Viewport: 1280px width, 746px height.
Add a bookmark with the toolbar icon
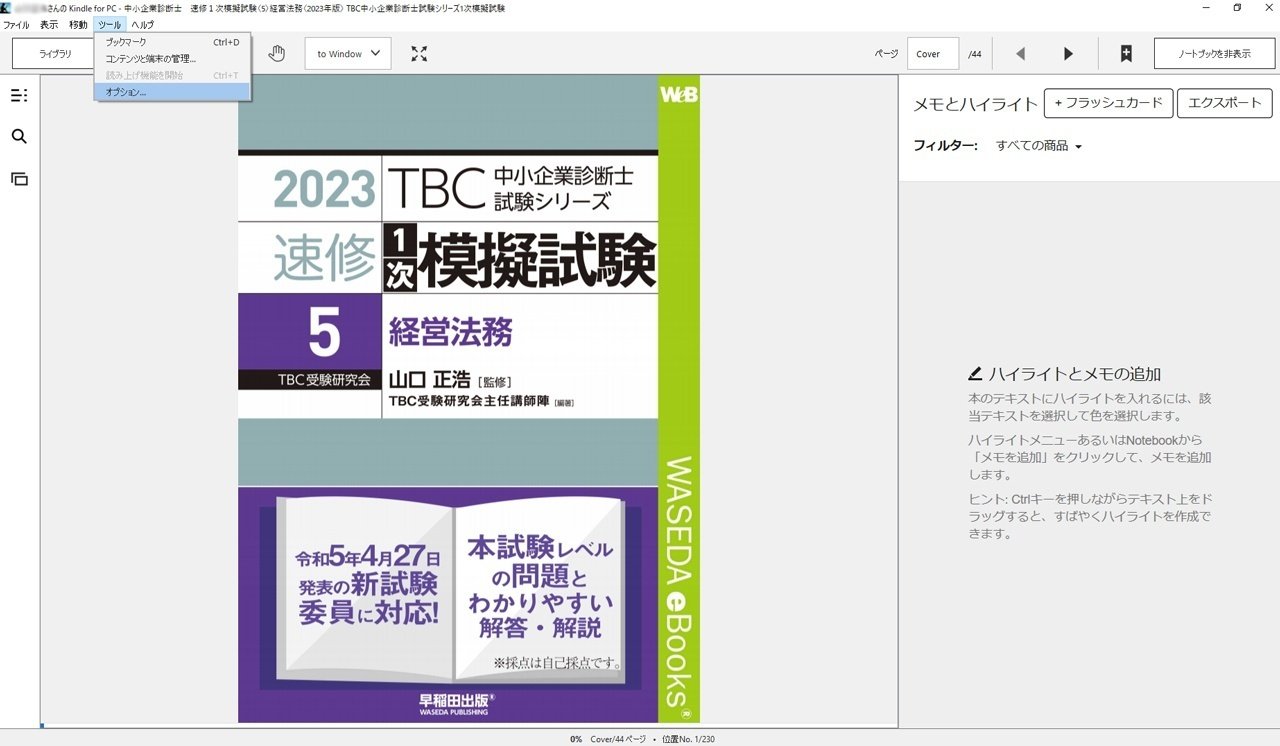click(x=1126, y=54)
